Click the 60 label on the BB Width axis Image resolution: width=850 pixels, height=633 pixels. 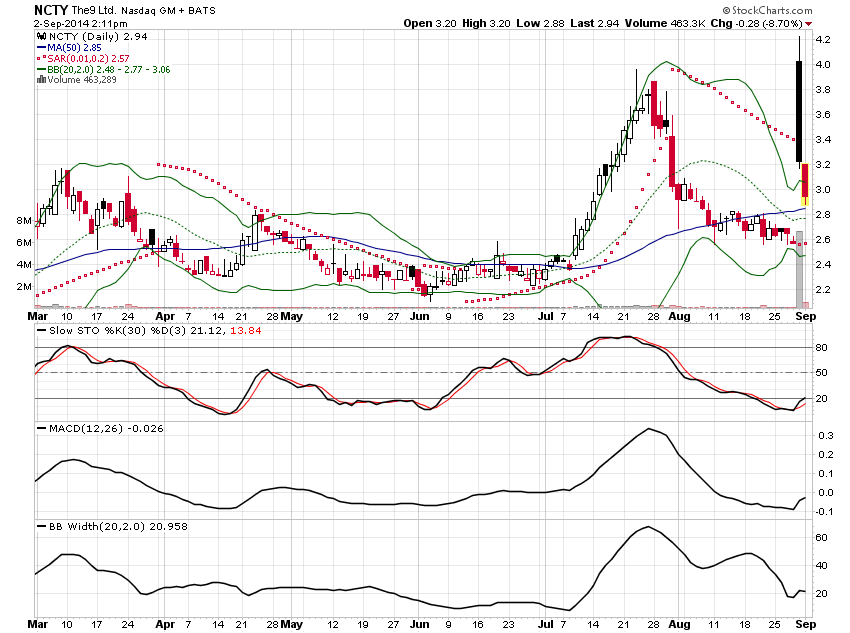pos(821,538)
